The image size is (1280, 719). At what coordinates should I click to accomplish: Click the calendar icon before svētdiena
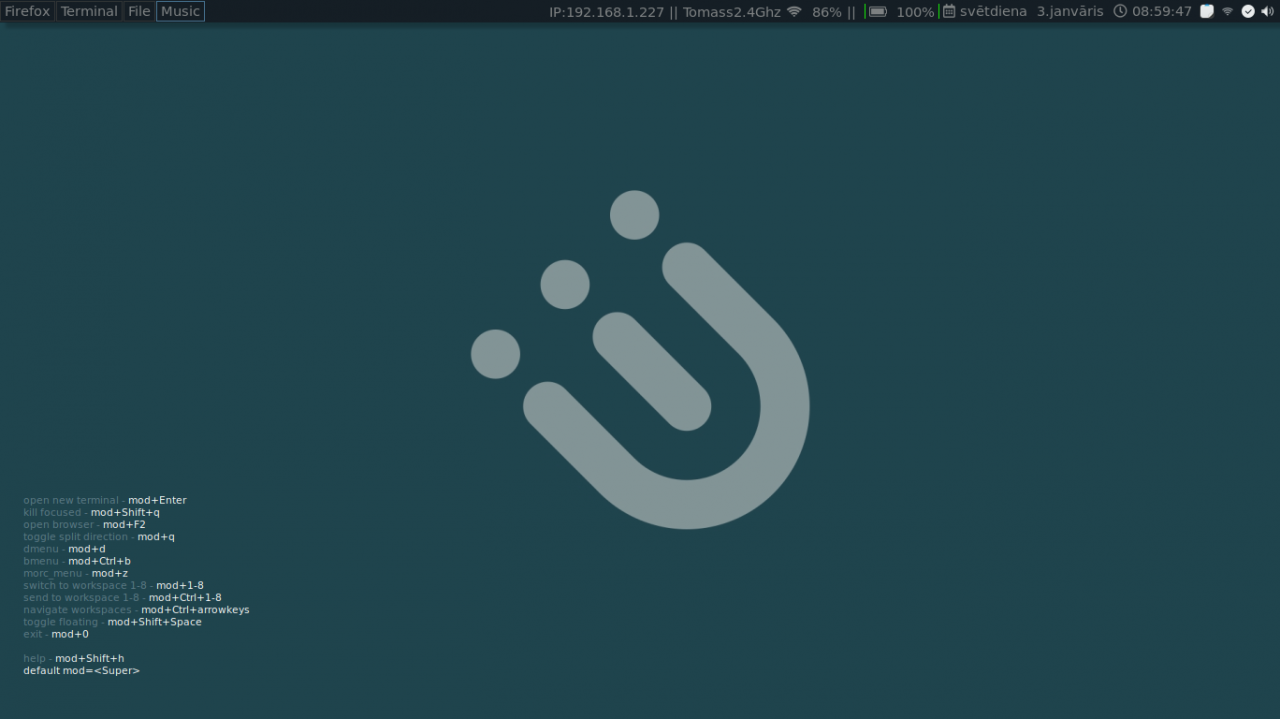(x=949, y=12)
